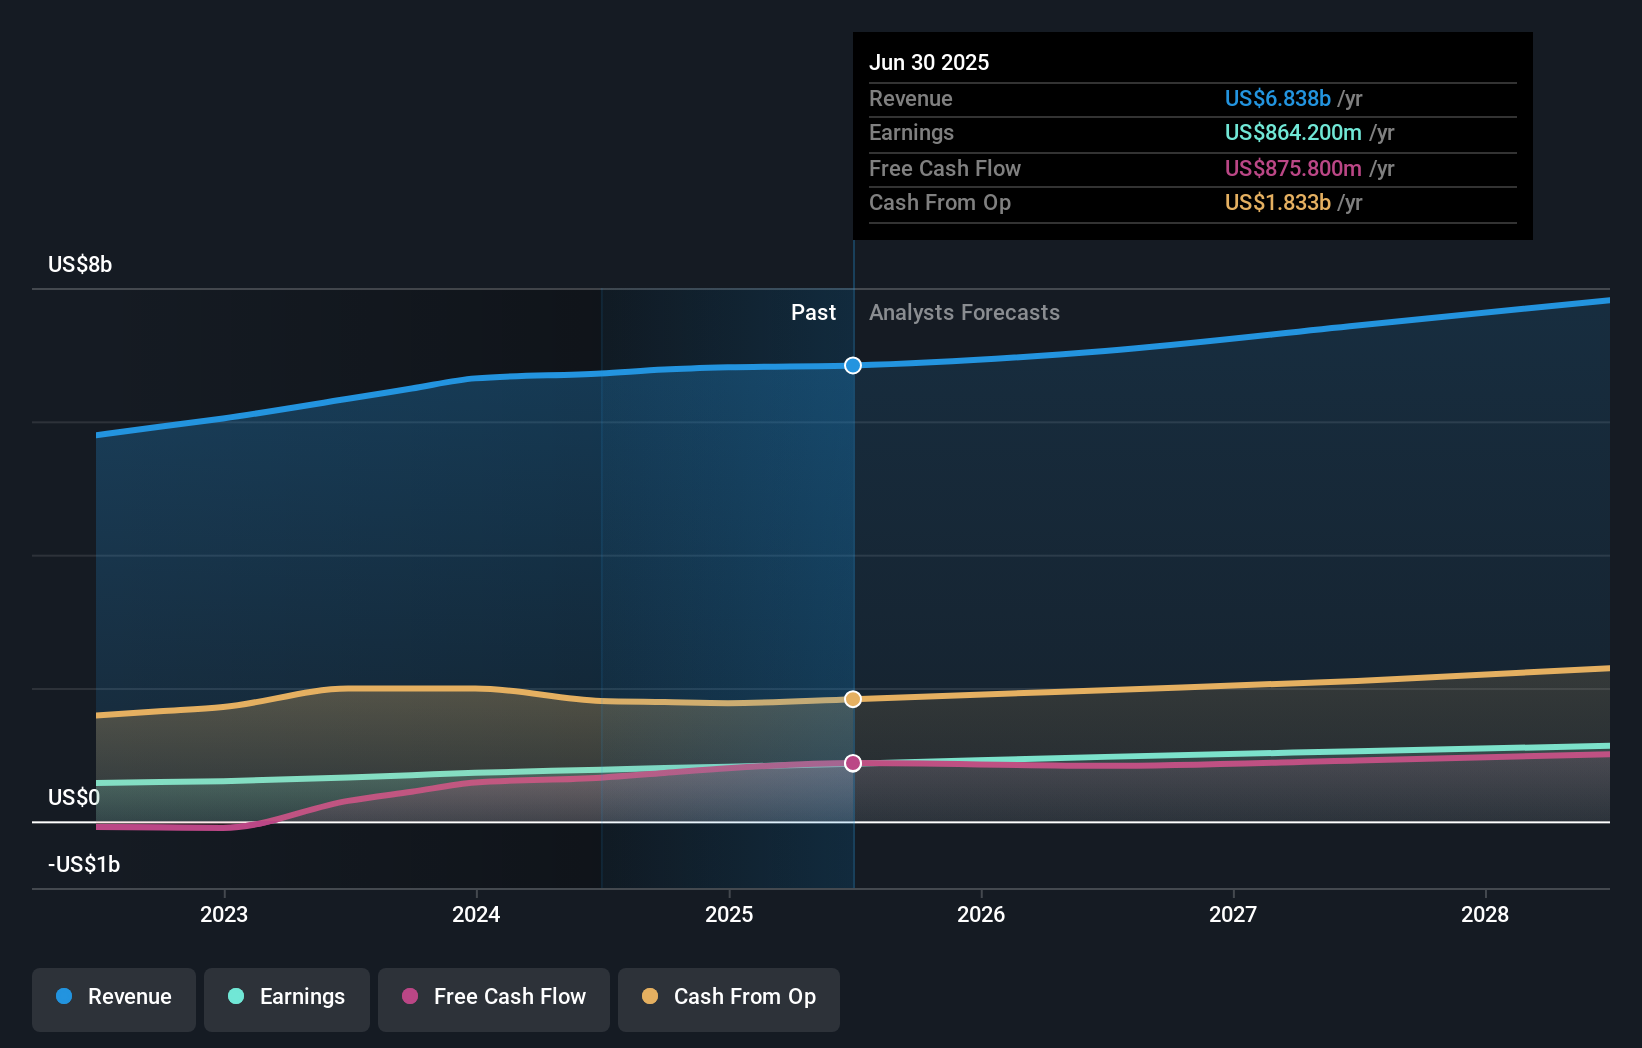Image resolution: width=1642 pixels, height=1048 pixels.
Task: Select the pink Free Cash Flow chart marker
Action: click(x=852, y=763)
